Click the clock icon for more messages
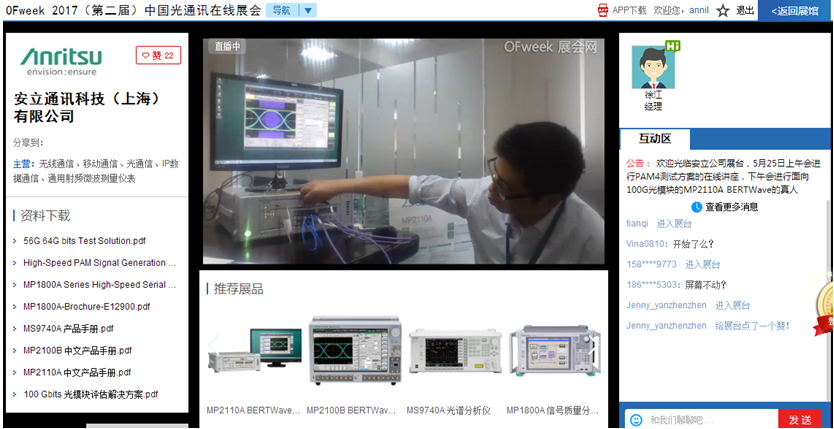Viewport: 834px width, 429px height. tap(697, 207)
